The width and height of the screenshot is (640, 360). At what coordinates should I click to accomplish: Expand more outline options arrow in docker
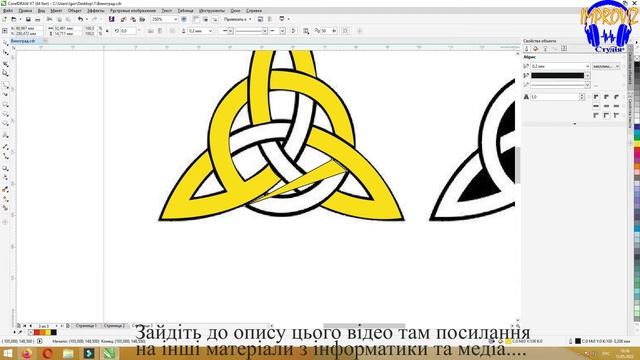pos(575,124)
